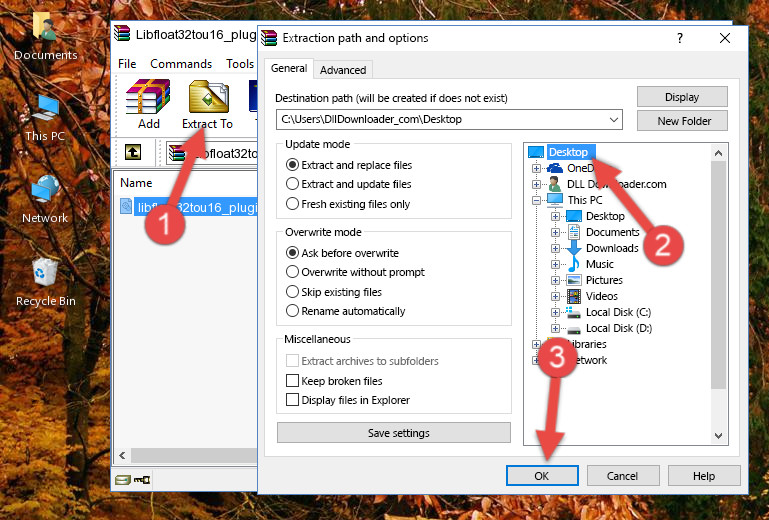Enable Display files in Explorer checkbox
The image size is (769, 520).
[x=292, y=400]
